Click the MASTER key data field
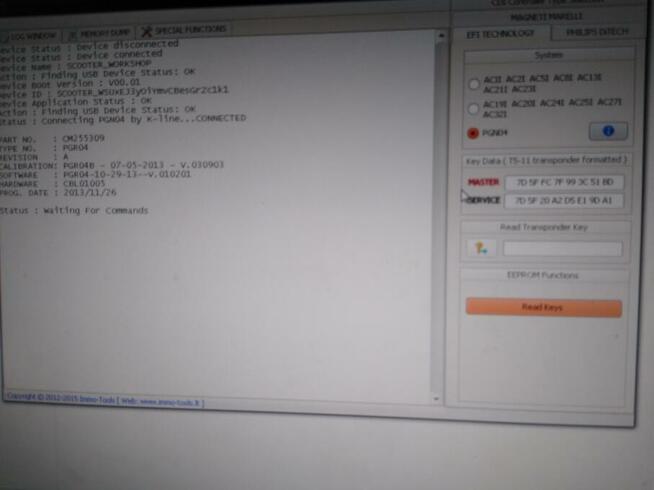654x490 pixels. [x=564, y=182]
